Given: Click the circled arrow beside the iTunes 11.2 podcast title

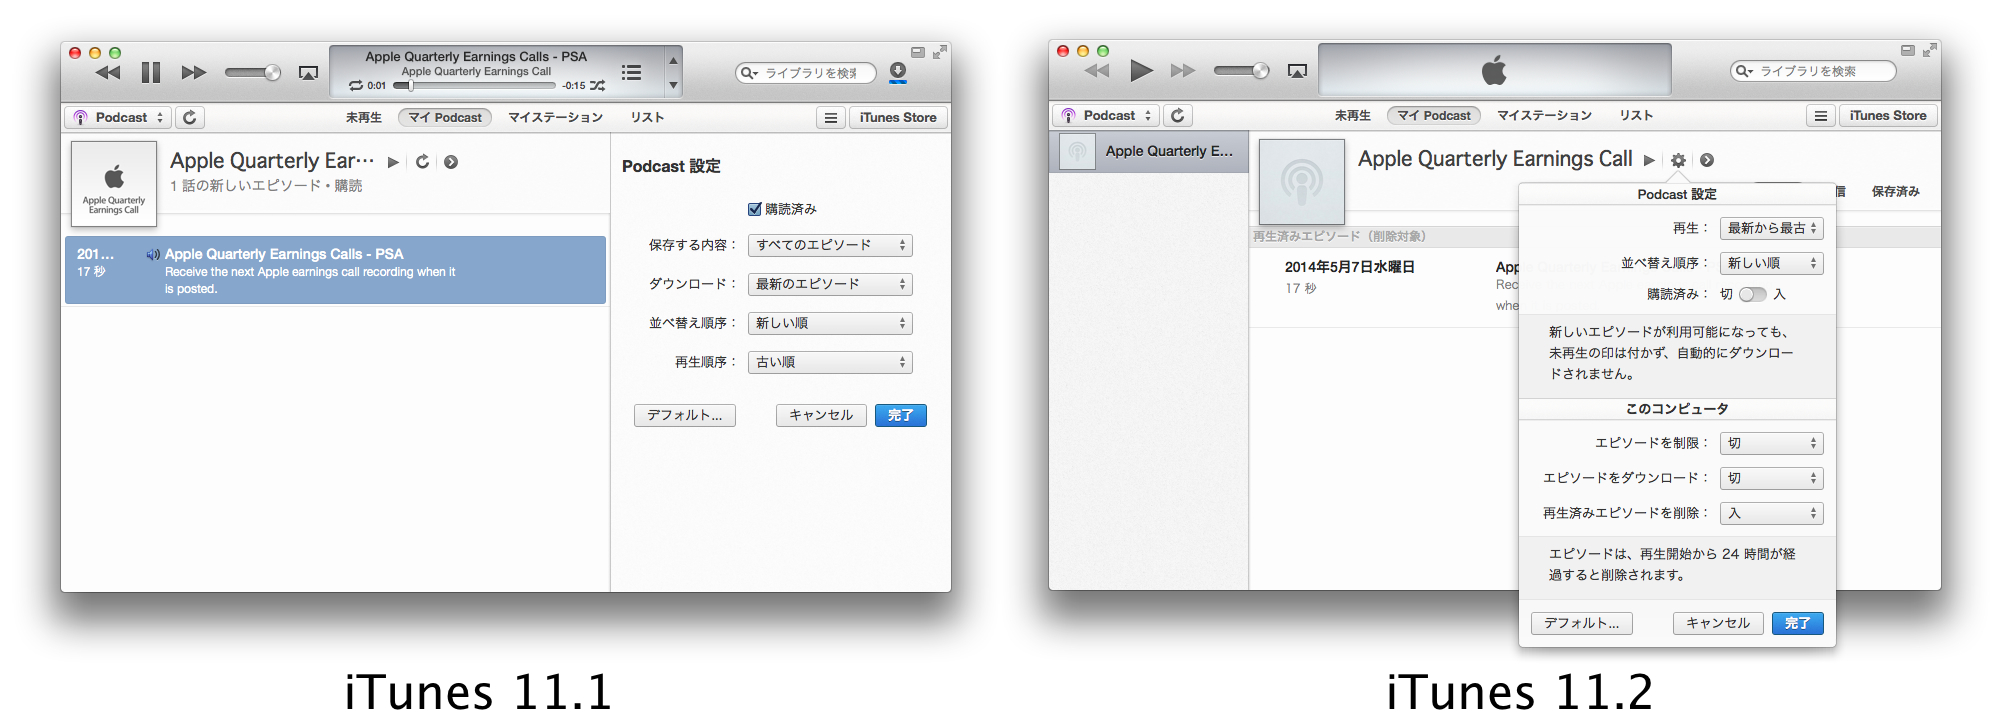Looking at the screenshot, I should 1707,160.
